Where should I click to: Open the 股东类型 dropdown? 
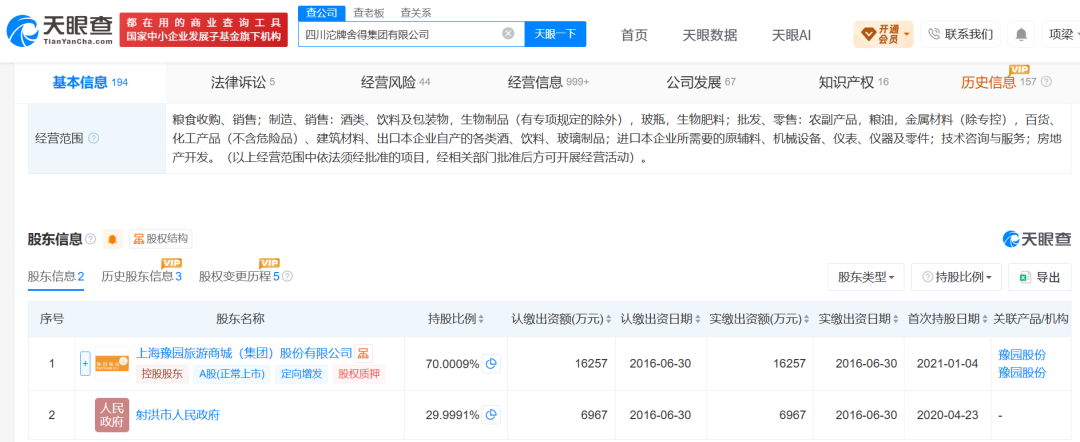tap(866, 277)
